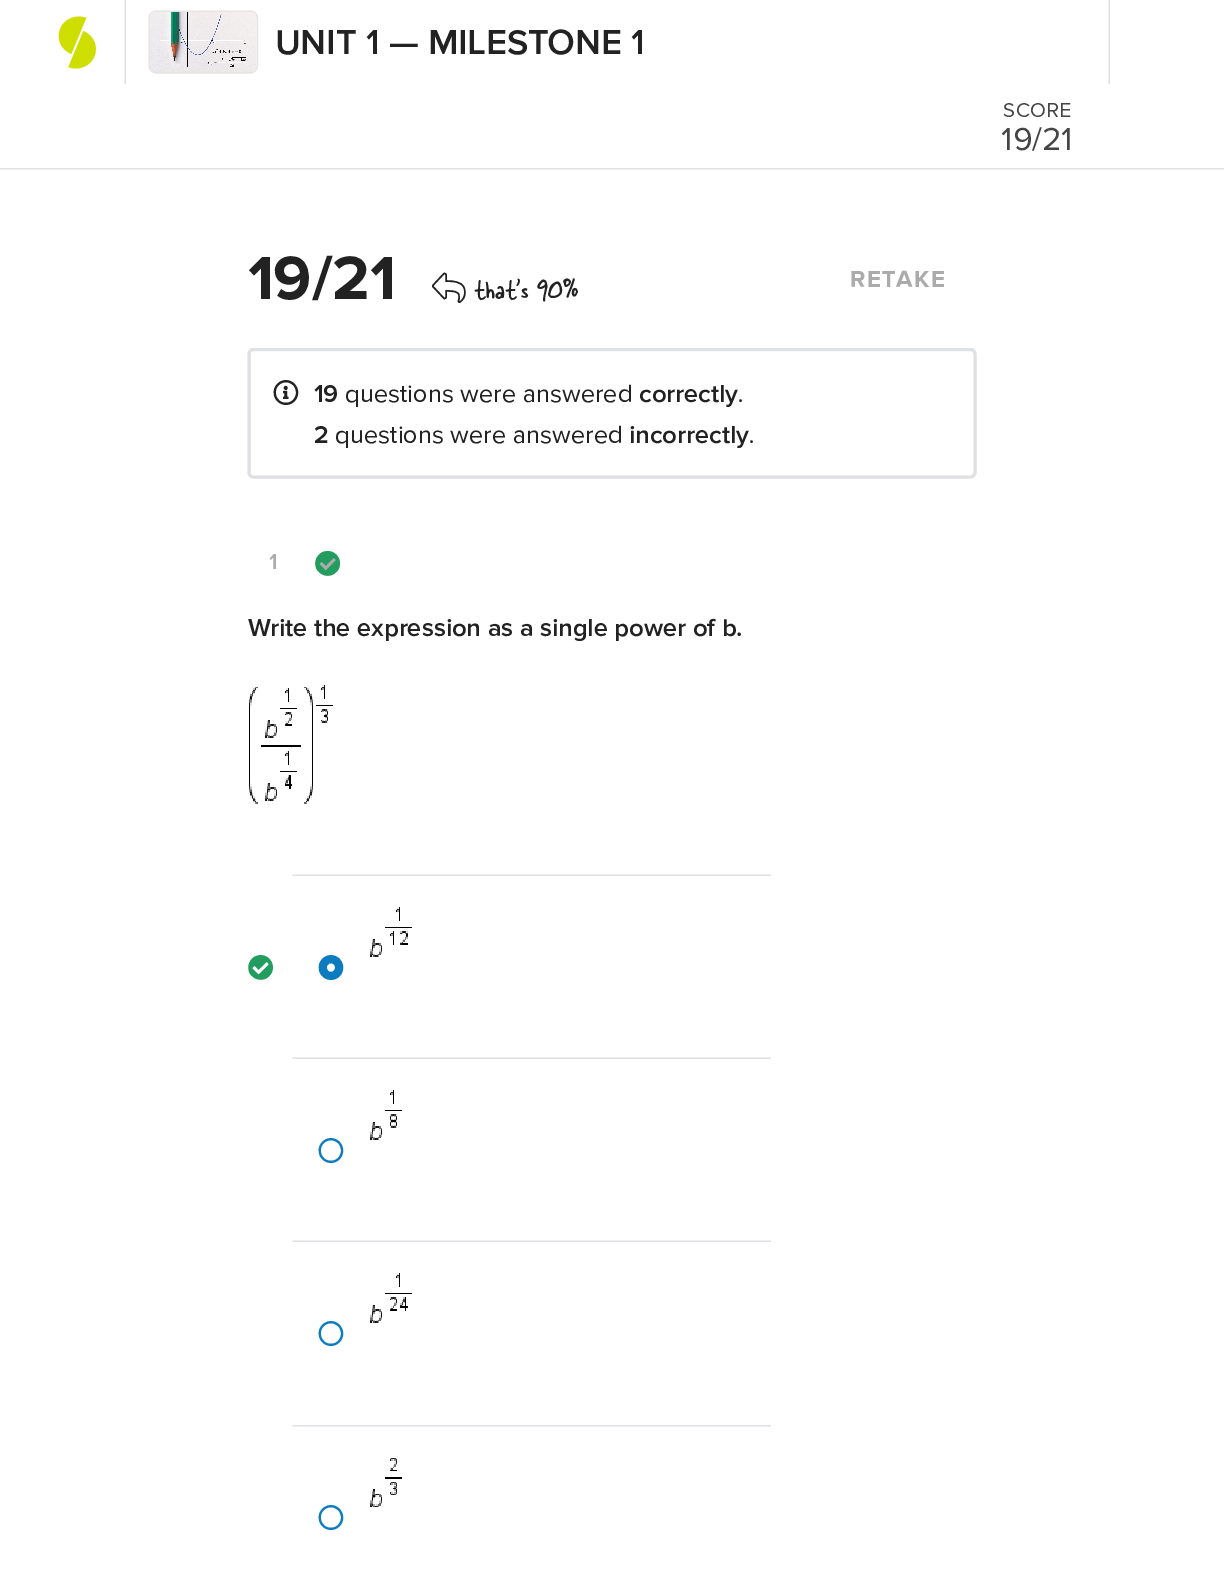Click the green correct-answer checkmark beside b^(1/12)
This screenshot has height=1584, width=1224.
pyautogui.click(x=261, y=967)
